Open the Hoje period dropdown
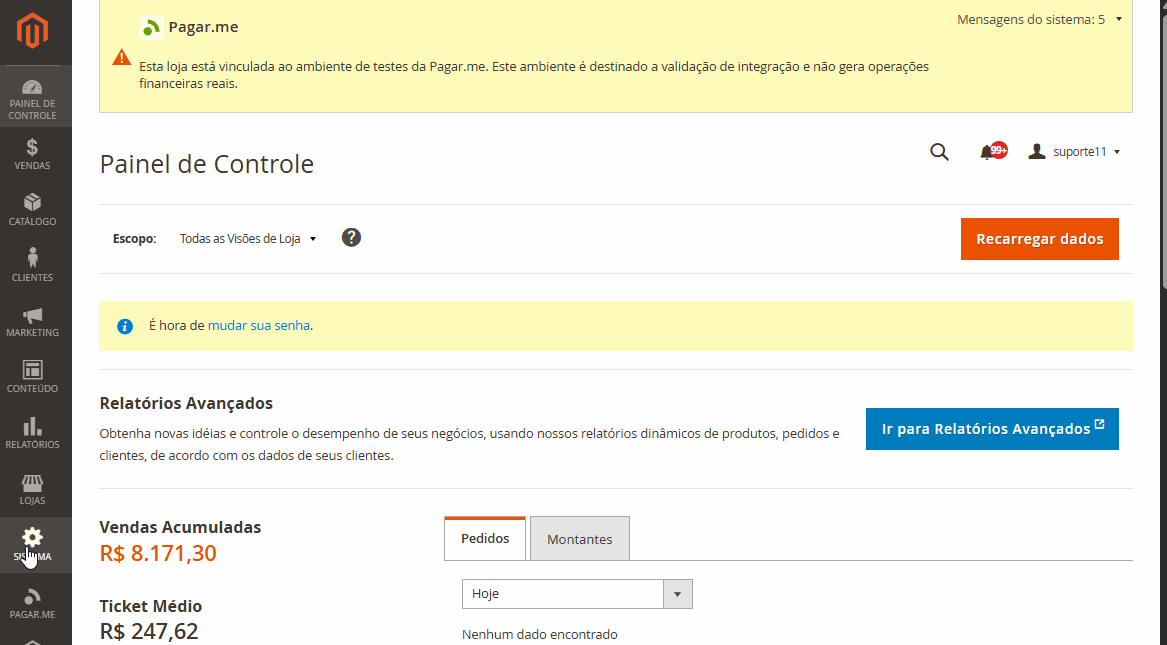This screenshot has height=645, width=1167. click(577, 594)
